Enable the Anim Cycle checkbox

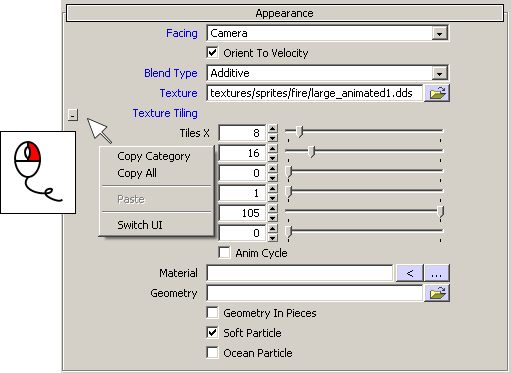point(224,253)
